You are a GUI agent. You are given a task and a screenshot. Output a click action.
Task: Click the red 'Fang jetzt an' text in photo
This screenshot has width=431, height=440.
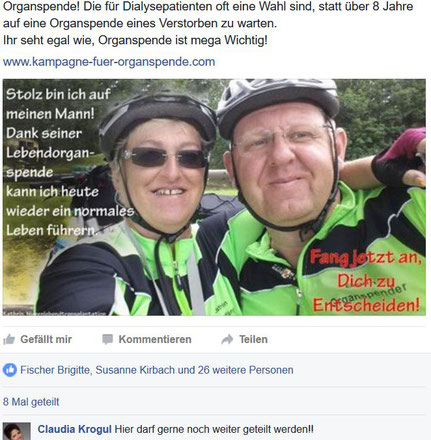coord(365,259)
